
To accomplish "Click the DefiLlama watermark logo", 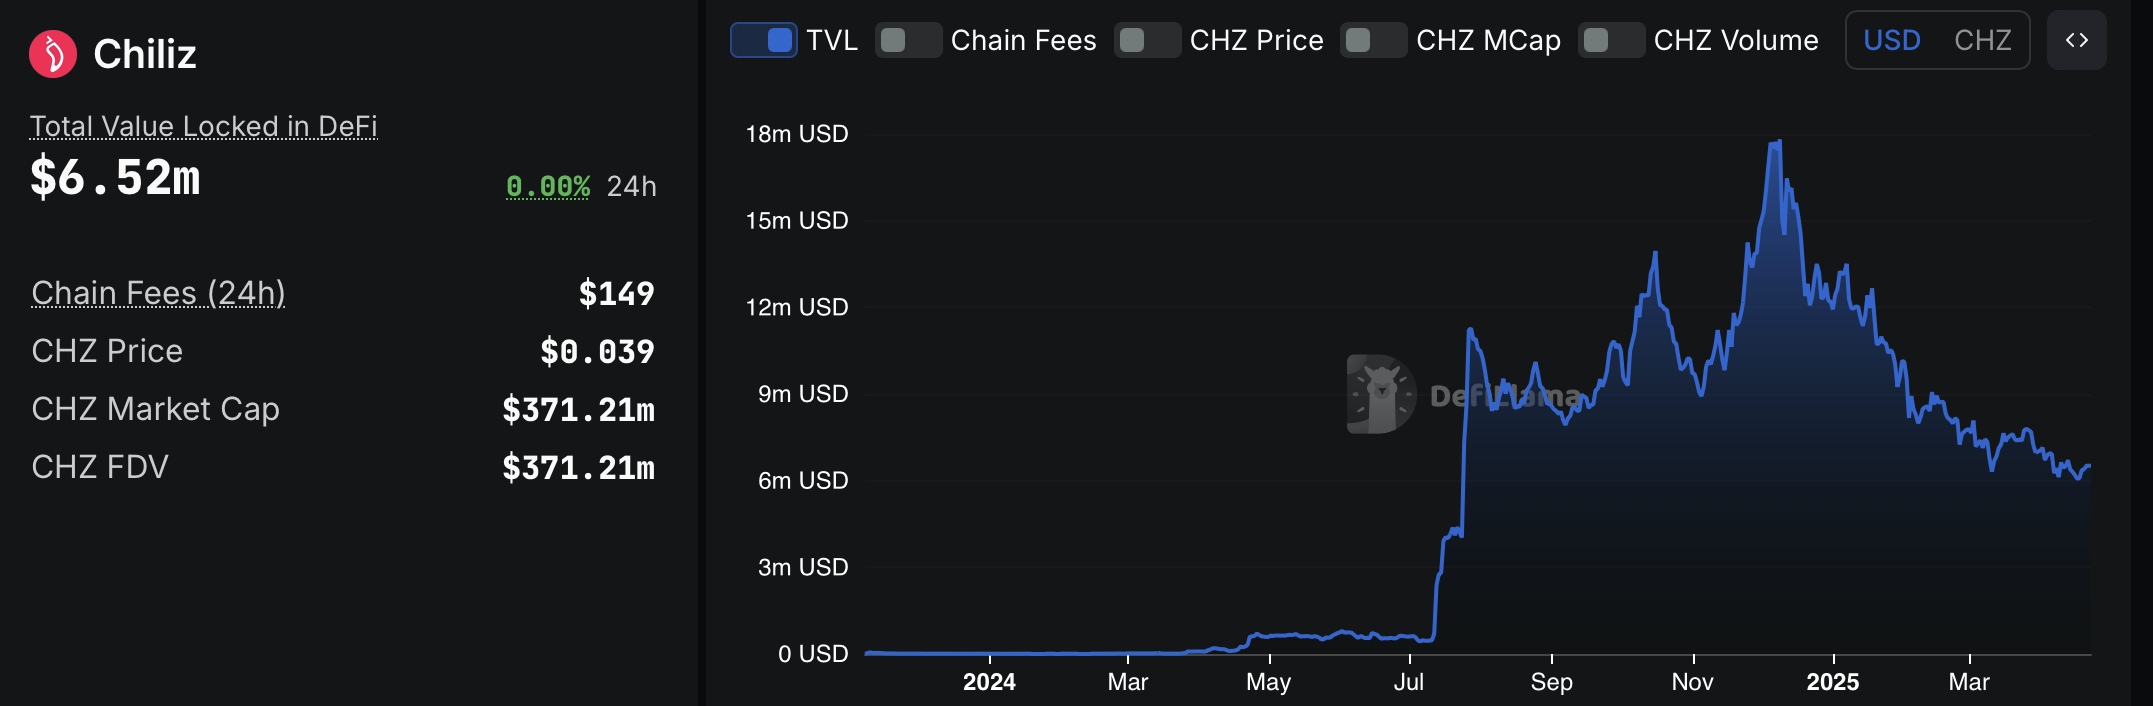I will (x=1381, y=394).
